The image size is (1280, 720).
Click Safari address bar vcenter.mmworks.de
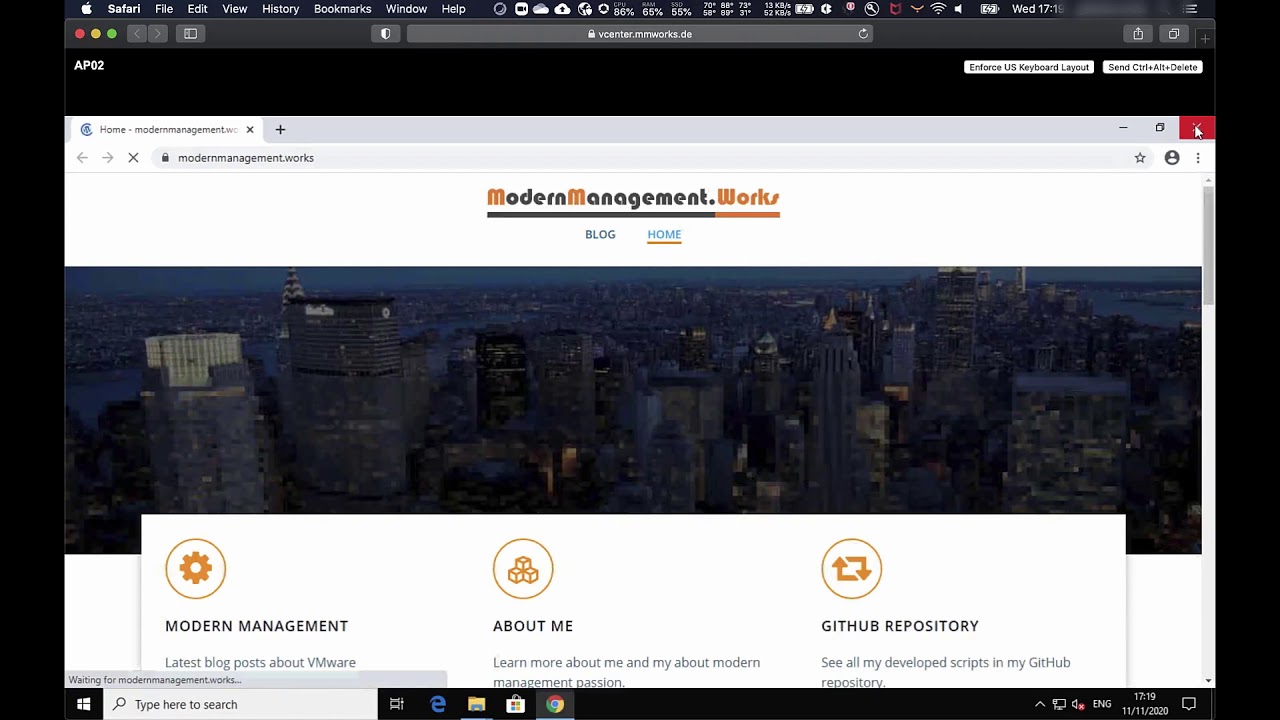[640, 34]
